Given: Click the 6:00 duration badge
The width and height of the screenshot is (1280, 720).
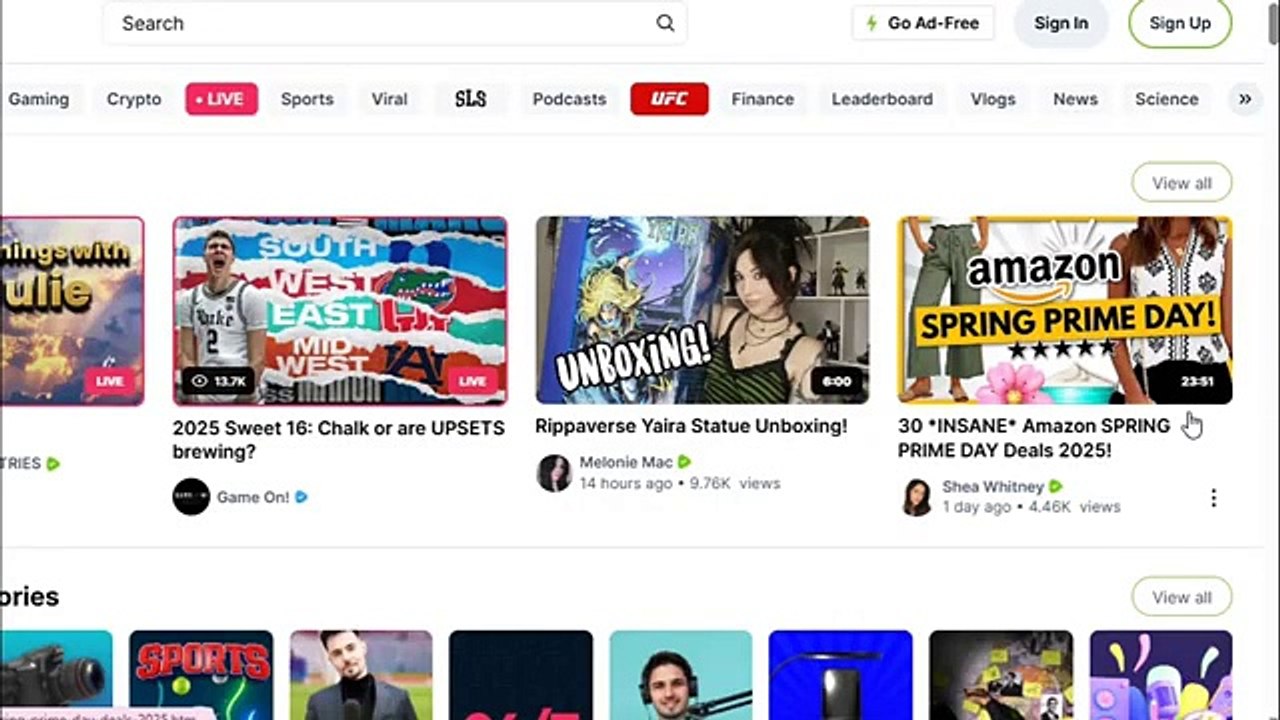Looking at the screenshot, I should point(836,381).
